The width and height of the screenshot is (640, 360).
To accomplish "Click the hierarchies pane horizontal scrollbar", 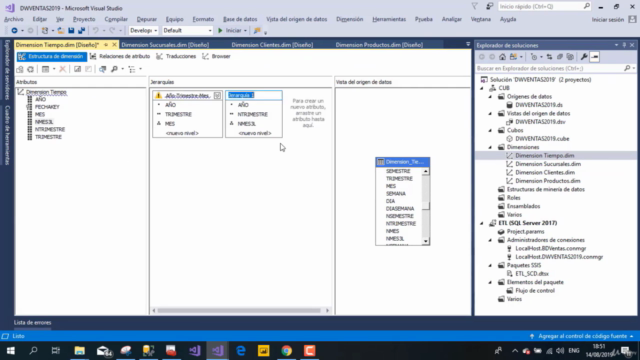I will point(240,311).
